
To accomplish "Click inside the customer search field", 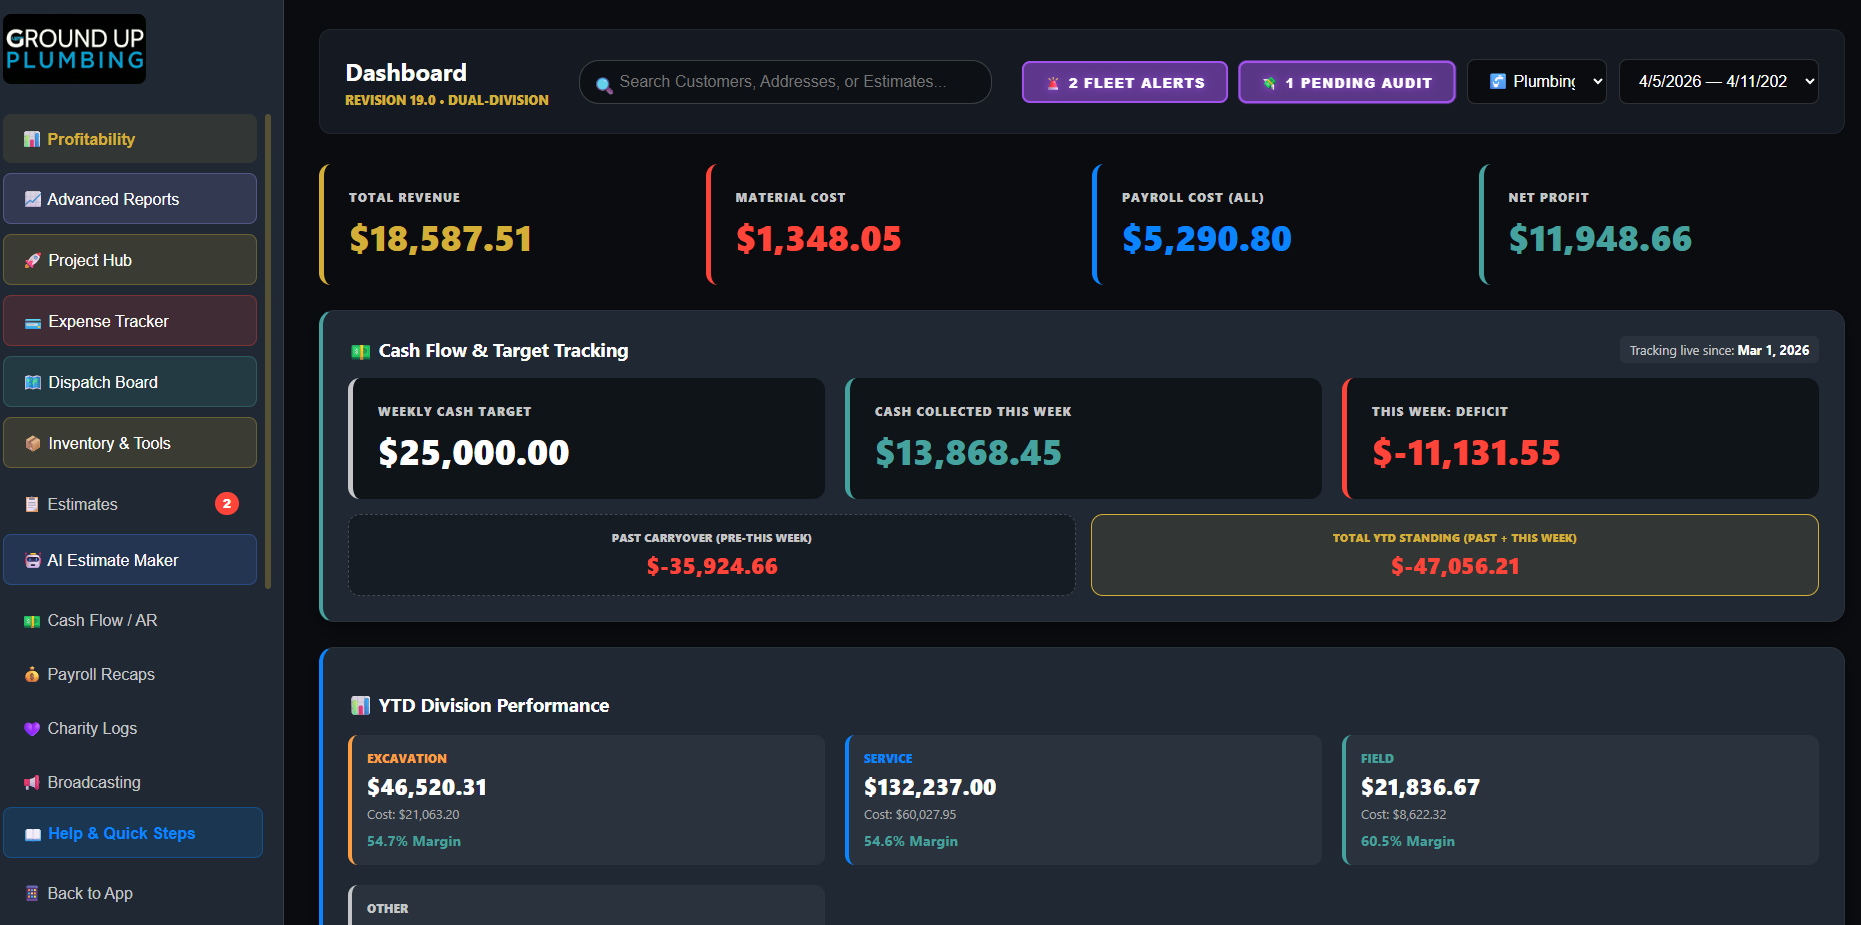I will coord(784,82).
